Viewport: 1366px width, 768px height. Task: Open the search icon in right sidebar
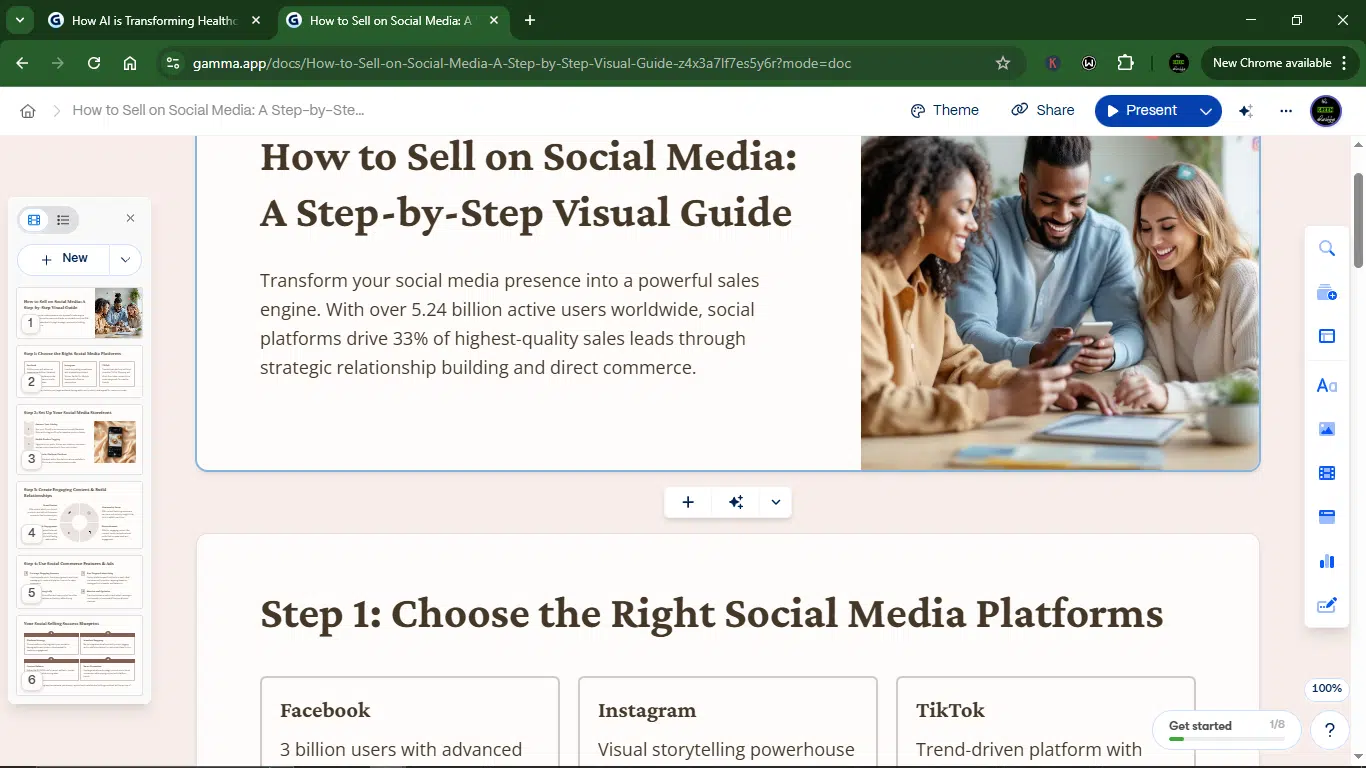[x=1327, y=249]
